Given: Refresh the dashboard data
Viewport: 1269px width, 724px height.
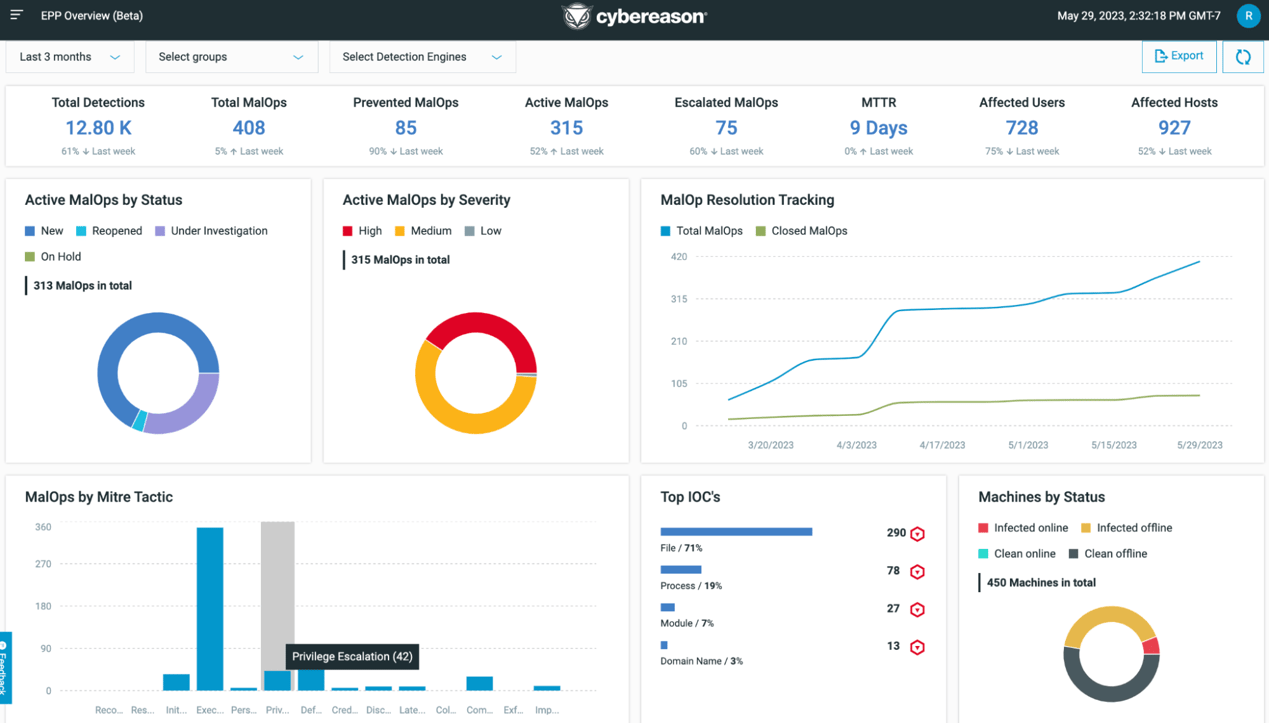Looking at the screenshot, I should point(1242,56).
